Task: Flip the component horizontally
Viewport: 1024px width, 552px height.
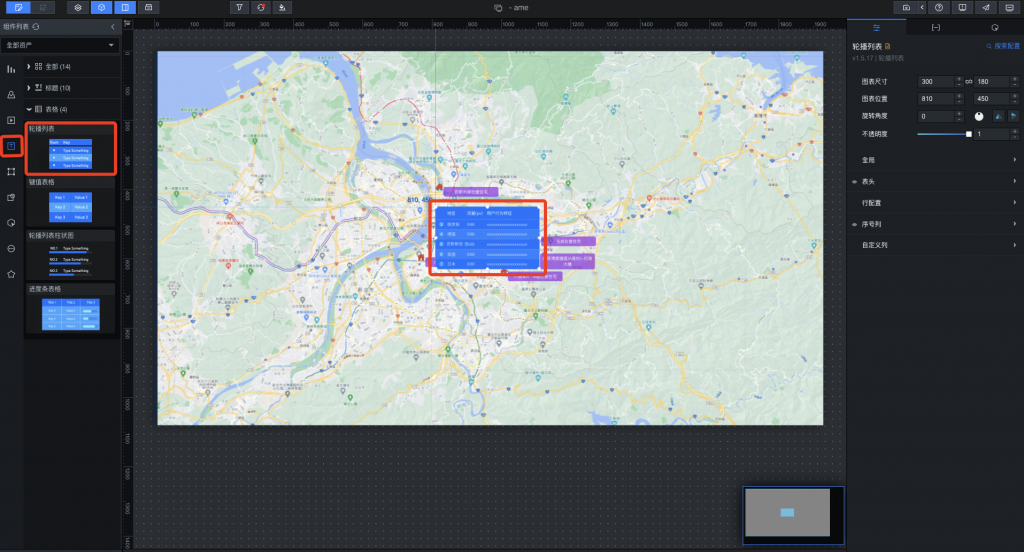Action: tap(999, 116)
